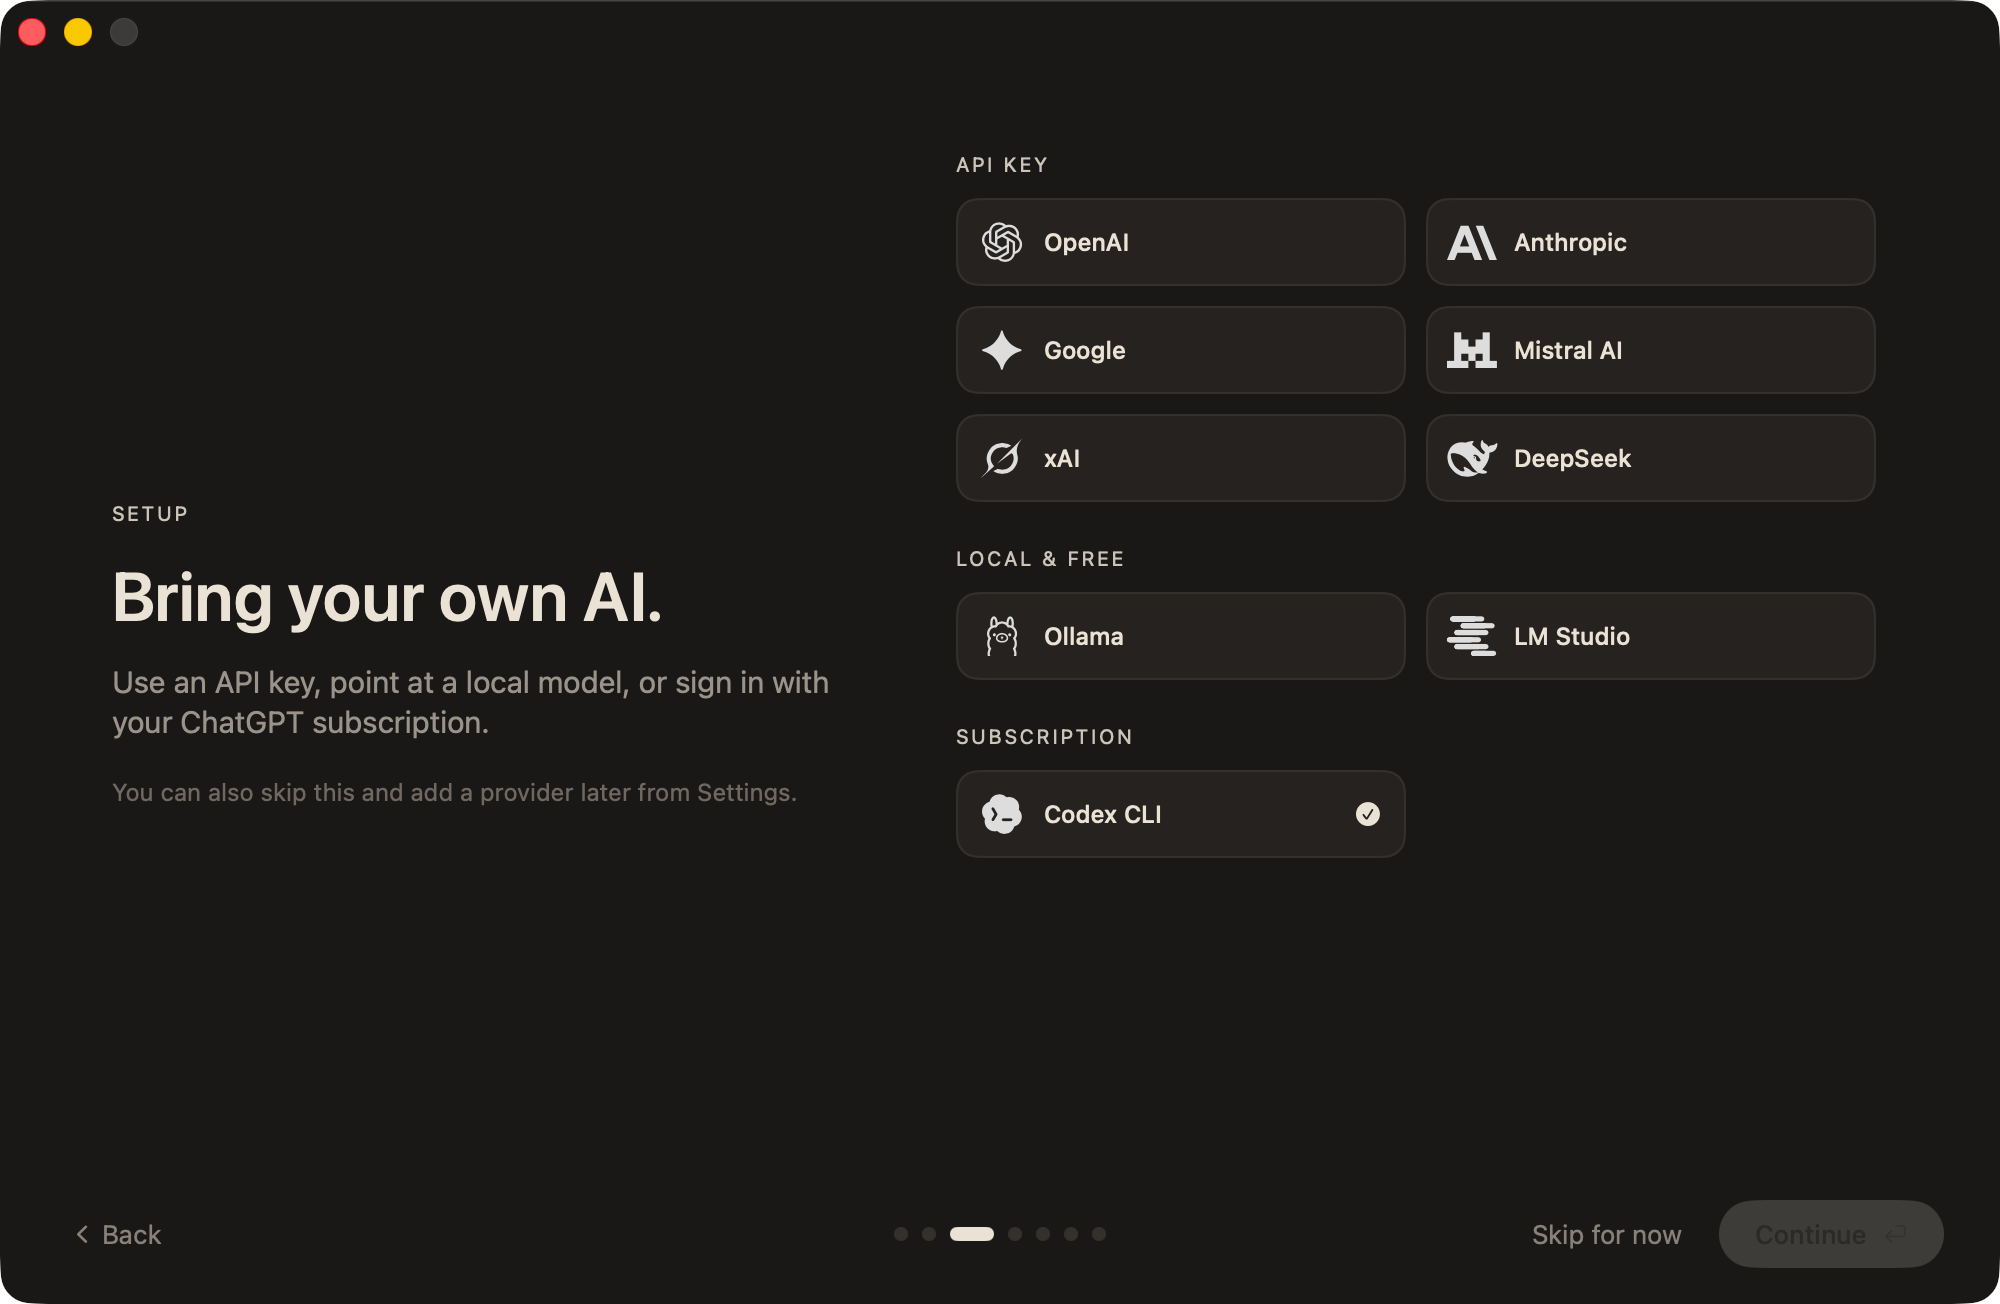This screenshot has height=1304, width=2000.
Task: Jump to the second onboarding page dot
Action: [928, 1234]
